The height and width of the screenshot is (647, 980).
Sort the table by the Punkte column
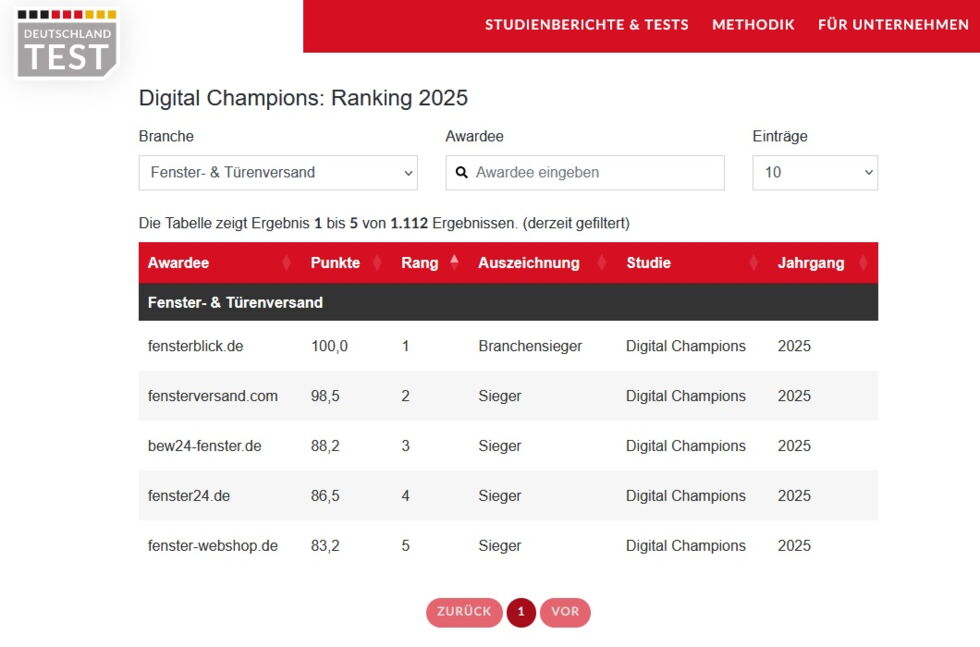[378, 262]
